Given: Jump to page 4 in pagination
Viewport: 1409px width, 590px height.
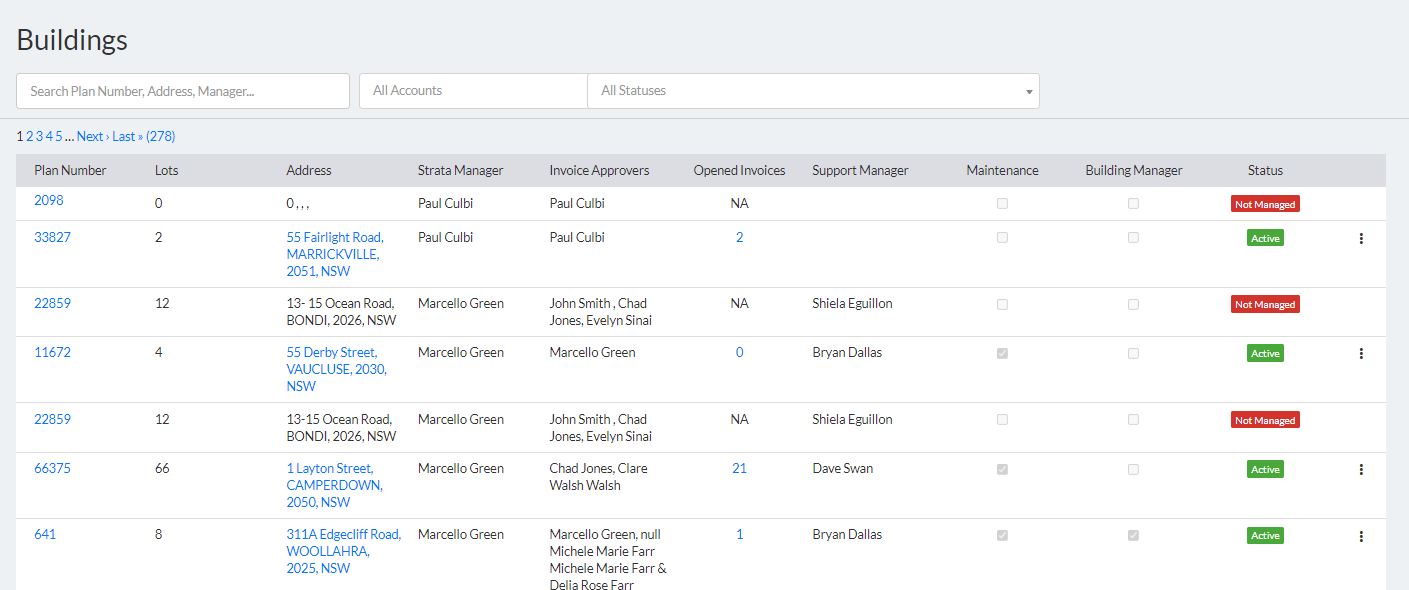Looking at the screenshot, I should 49,136.
